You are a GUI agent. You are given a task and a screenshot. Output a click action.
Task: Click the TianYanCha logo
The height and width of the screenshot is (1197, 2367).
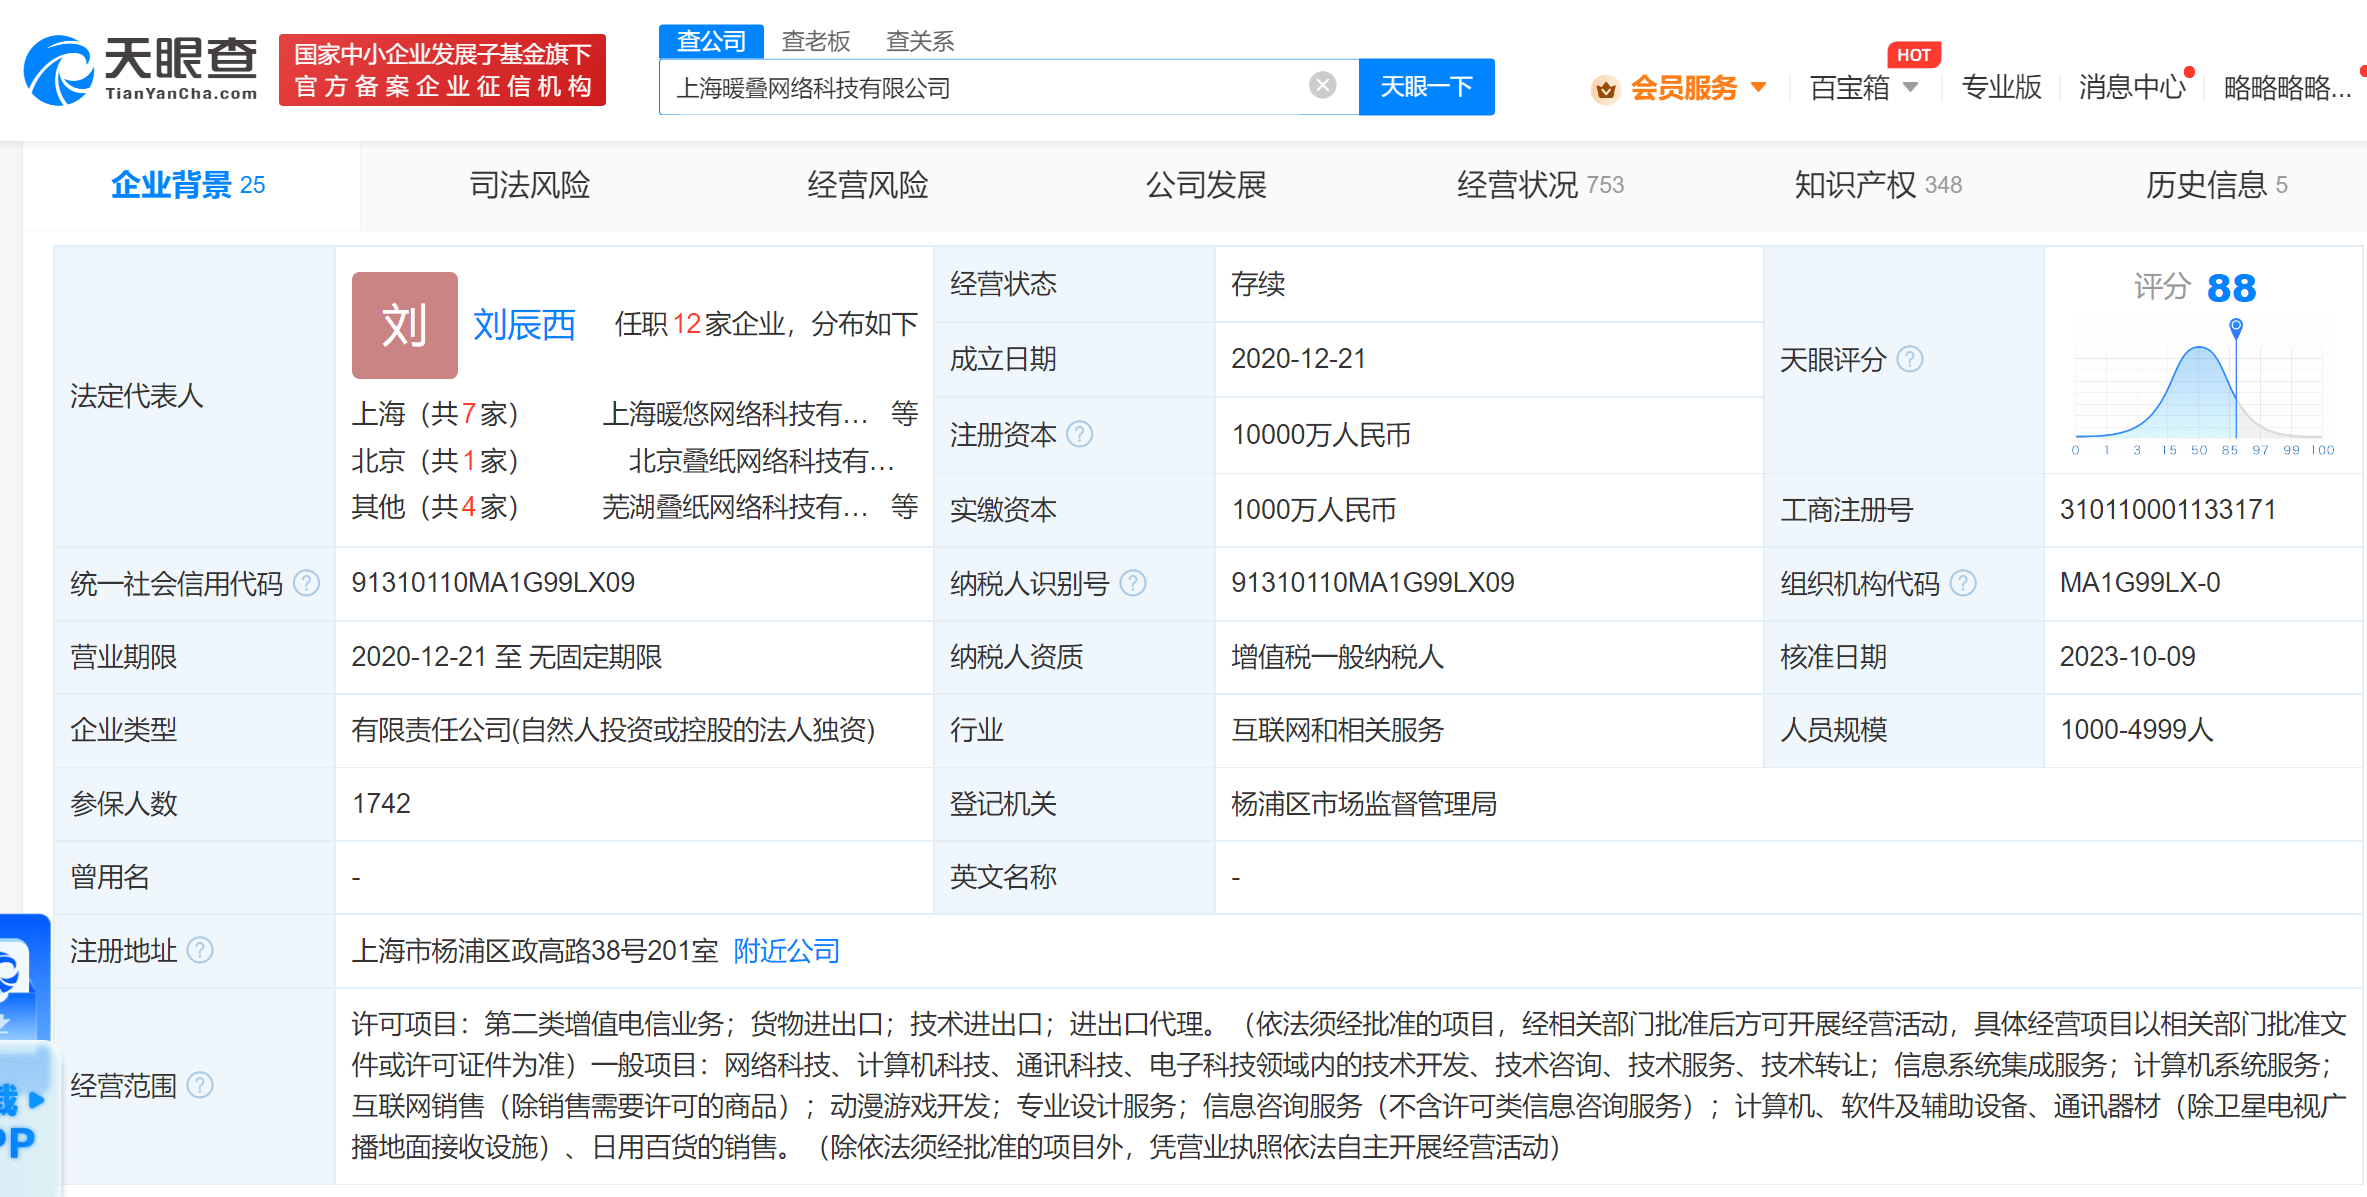[140, 70]
